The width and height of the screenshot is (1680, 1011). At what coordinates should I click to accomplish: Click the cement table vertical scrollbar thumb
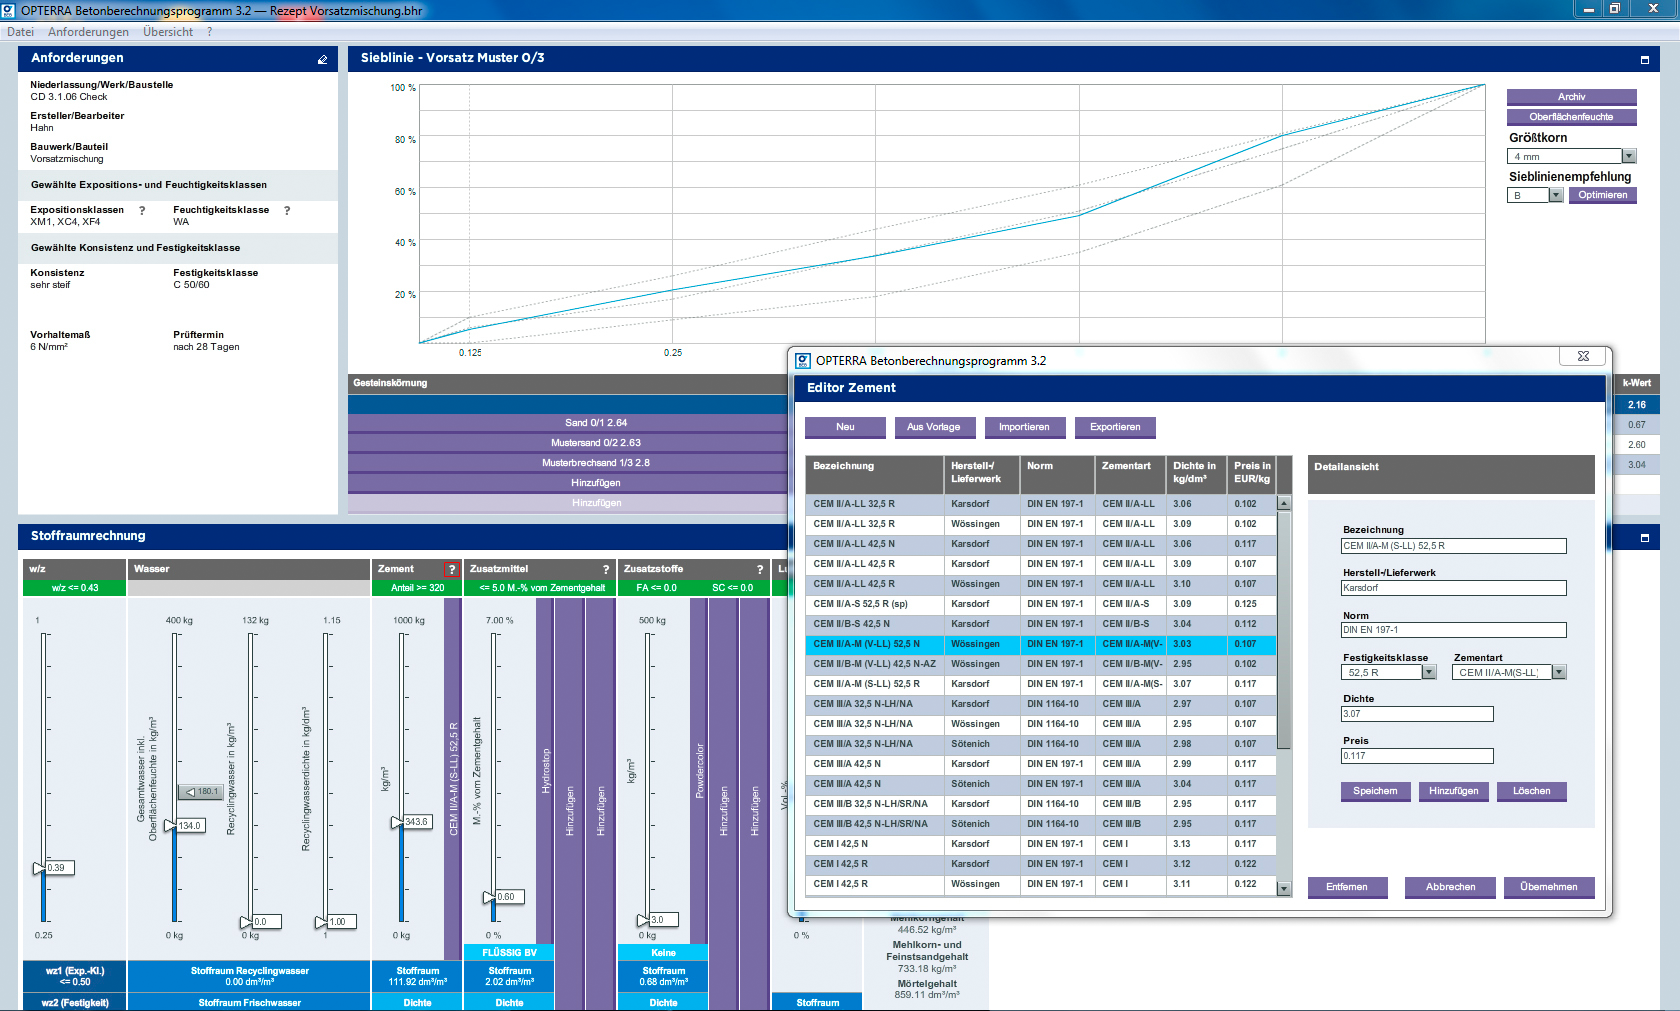tap(1284, 630)
